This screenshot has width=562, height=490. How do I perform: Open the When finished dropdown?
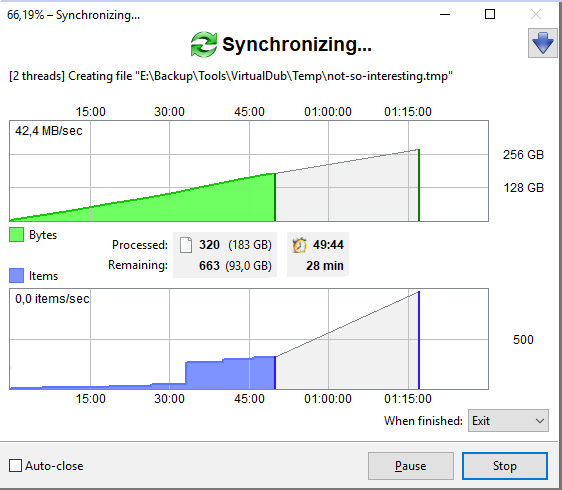pyautogui.click(x=508, y=420)
